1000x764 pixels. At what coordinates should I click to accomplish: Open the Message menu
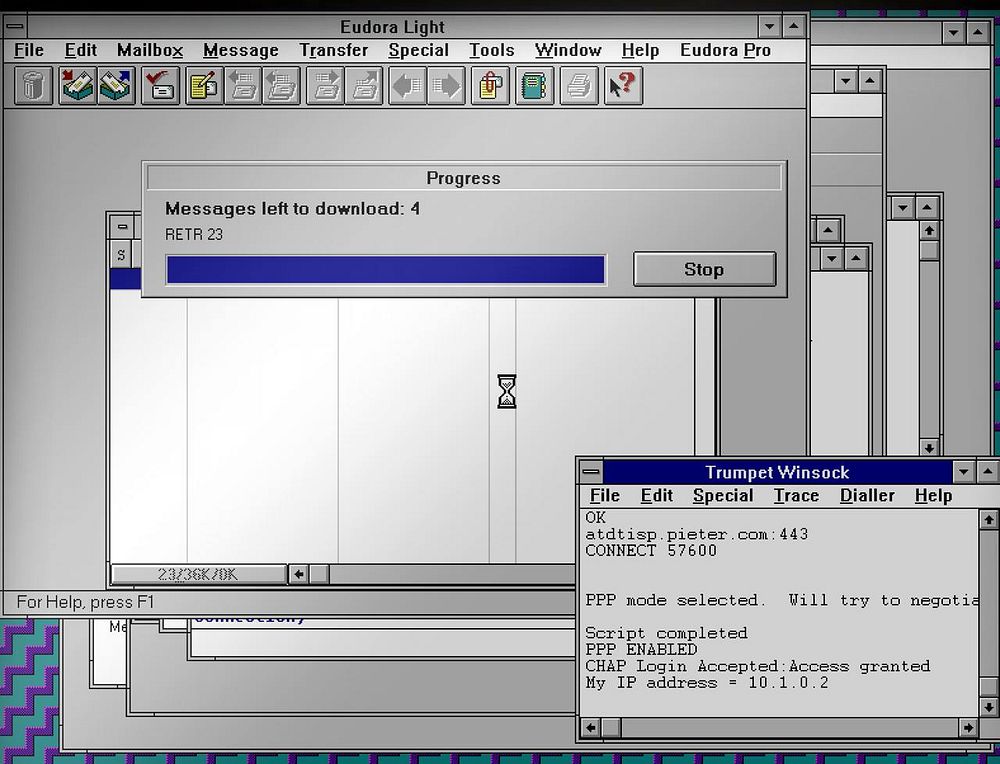(241, 50)
